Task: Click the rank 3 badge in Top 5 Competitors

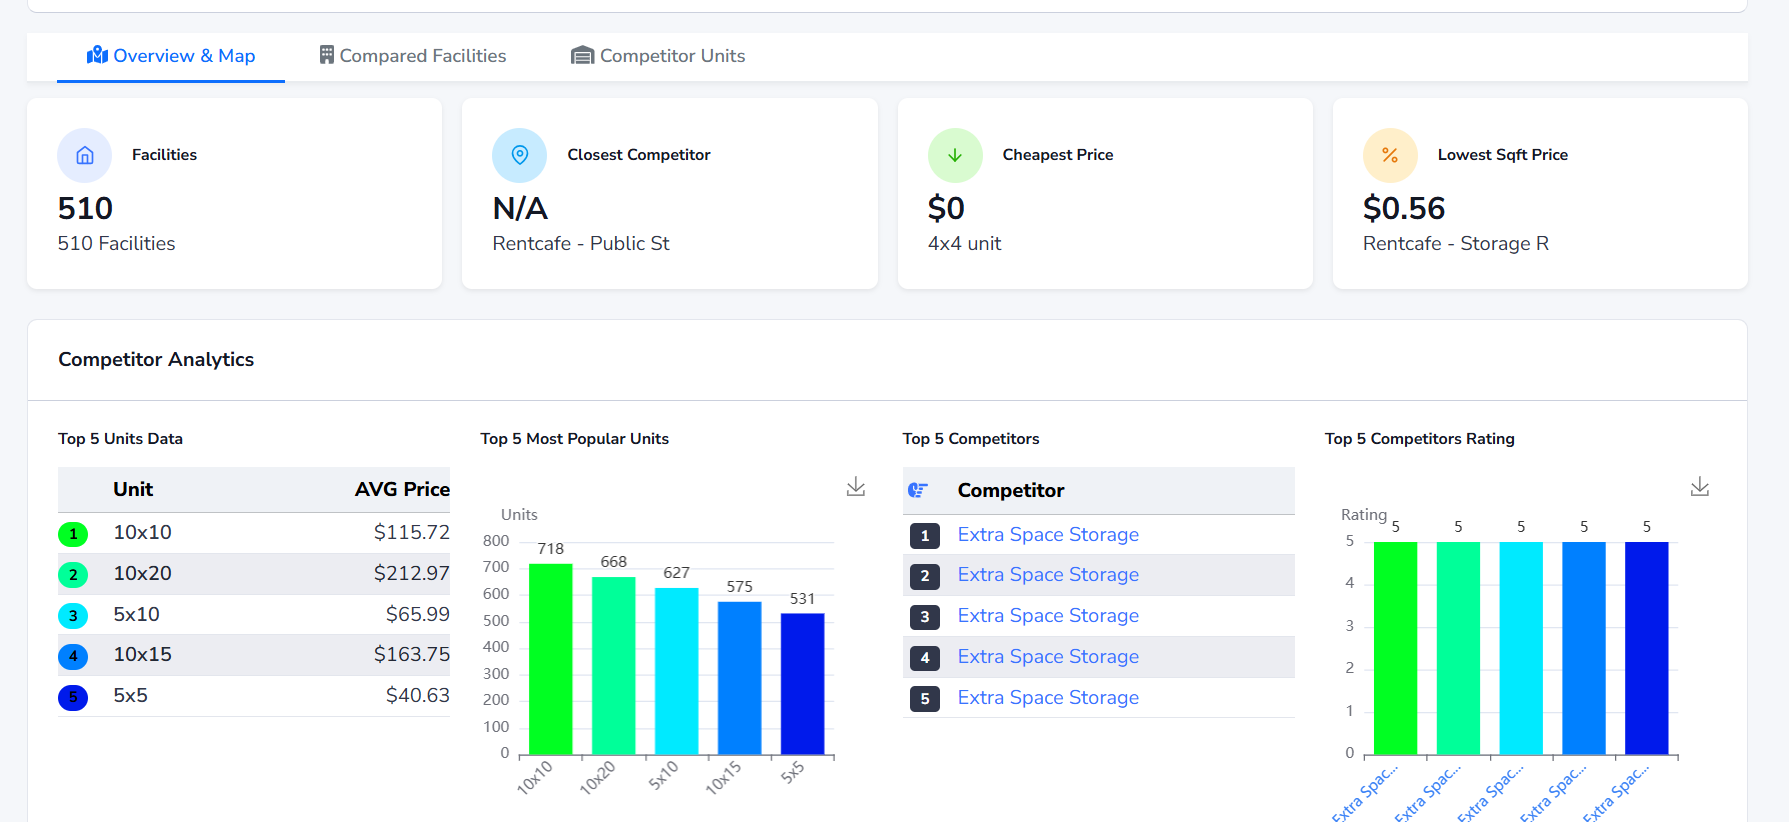Action: pos(925,616)
